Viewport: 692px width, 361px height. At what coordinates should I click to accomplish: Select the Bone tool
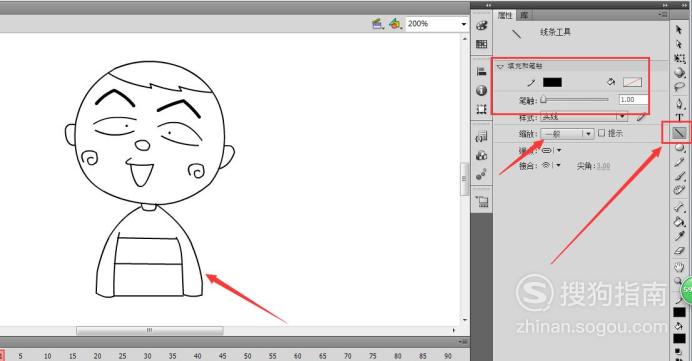[679, 207]
